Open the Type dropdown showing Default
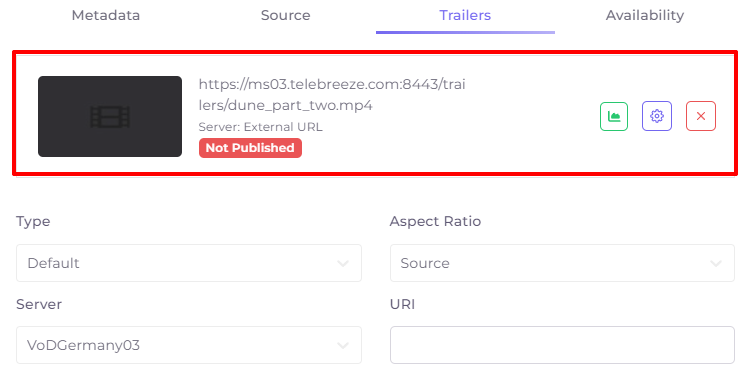The image size is (745, 379). coord(189,263)
